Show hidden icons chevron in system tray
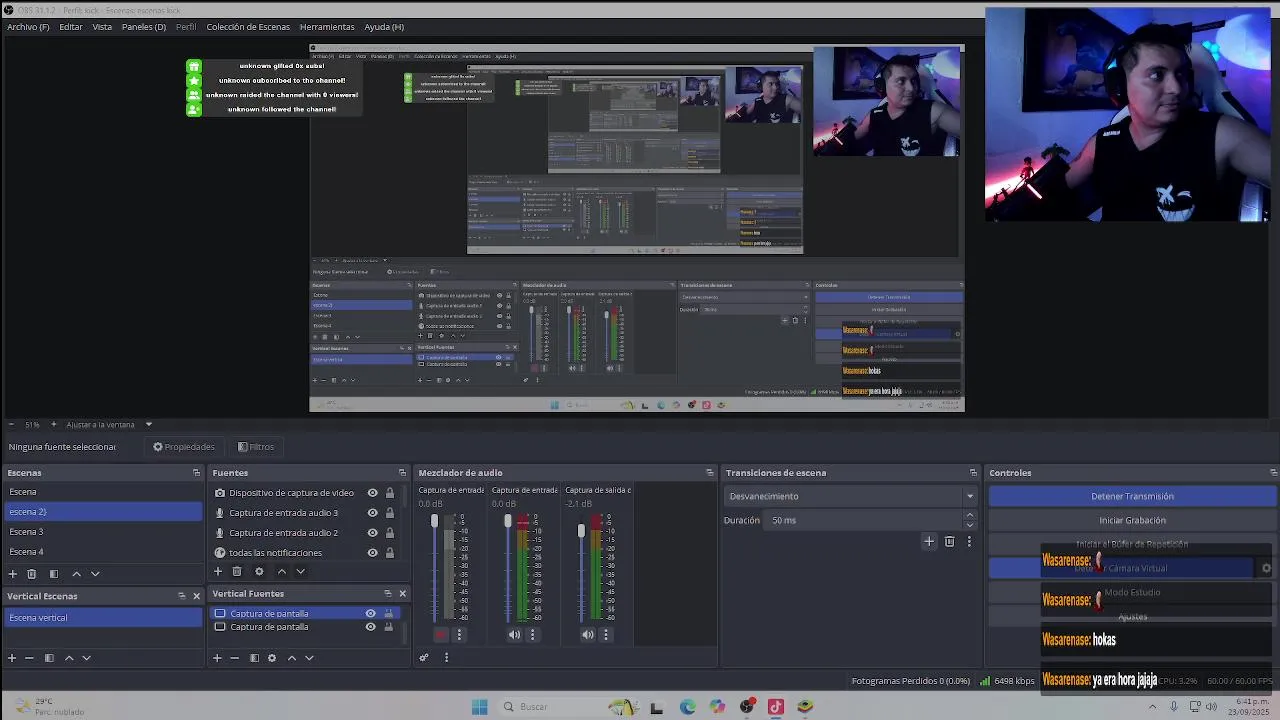Viewport: 1280px width, 720px height. pos(1153,707)
